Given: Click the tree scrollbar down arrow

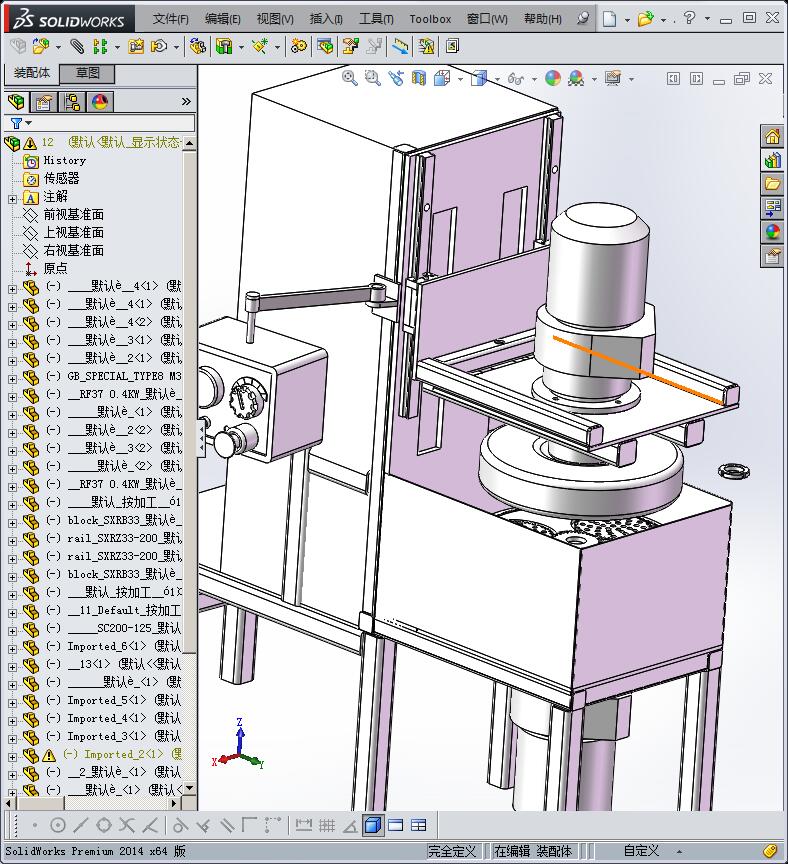Looking at the screenshot, I should (x=190, y=788).
